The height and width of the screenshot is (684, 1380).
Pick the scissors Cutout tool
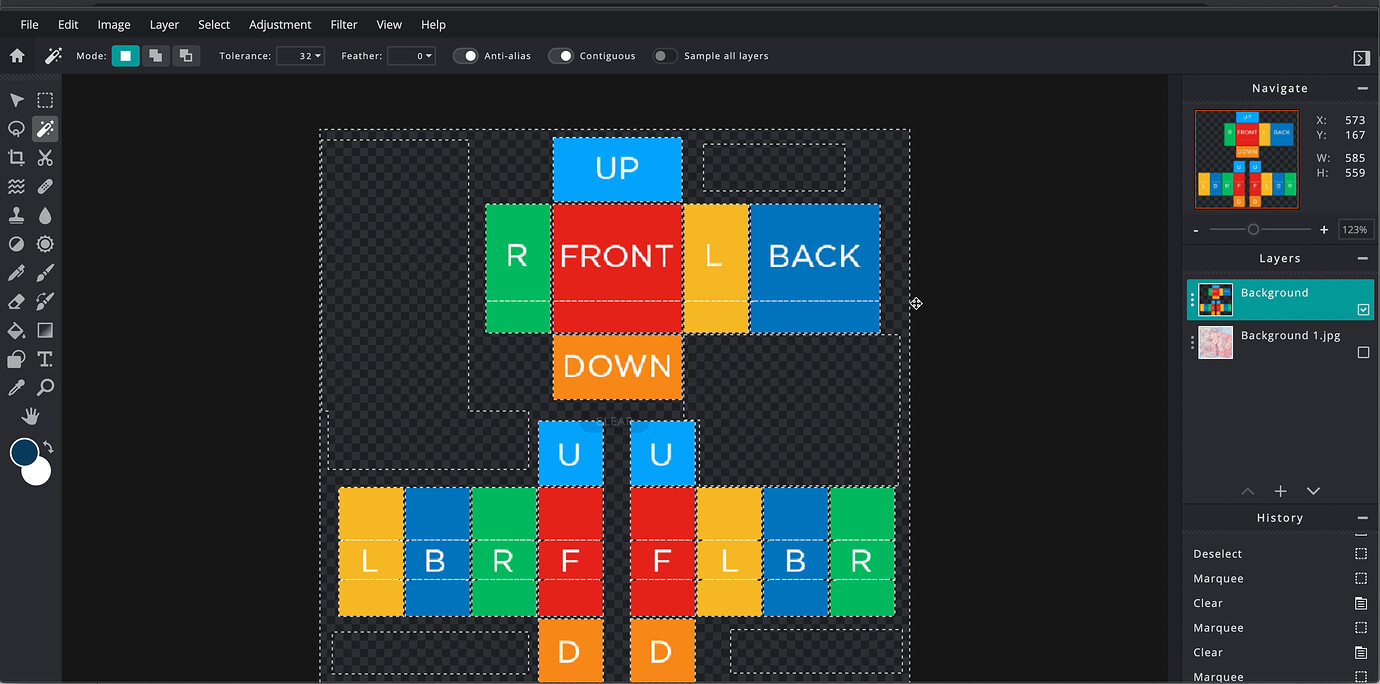click(45, 158)
